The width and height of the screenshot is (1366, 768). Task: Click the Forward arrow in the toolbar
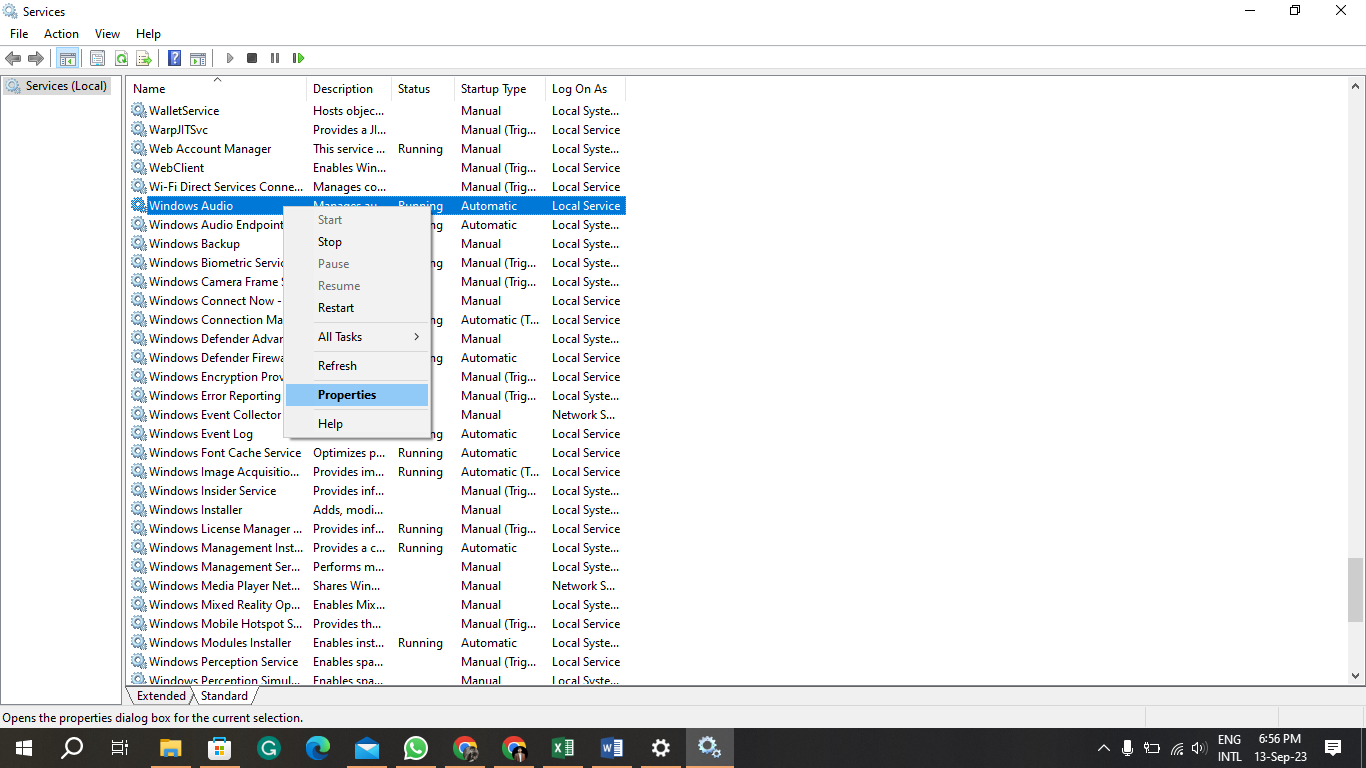point(36,58)
